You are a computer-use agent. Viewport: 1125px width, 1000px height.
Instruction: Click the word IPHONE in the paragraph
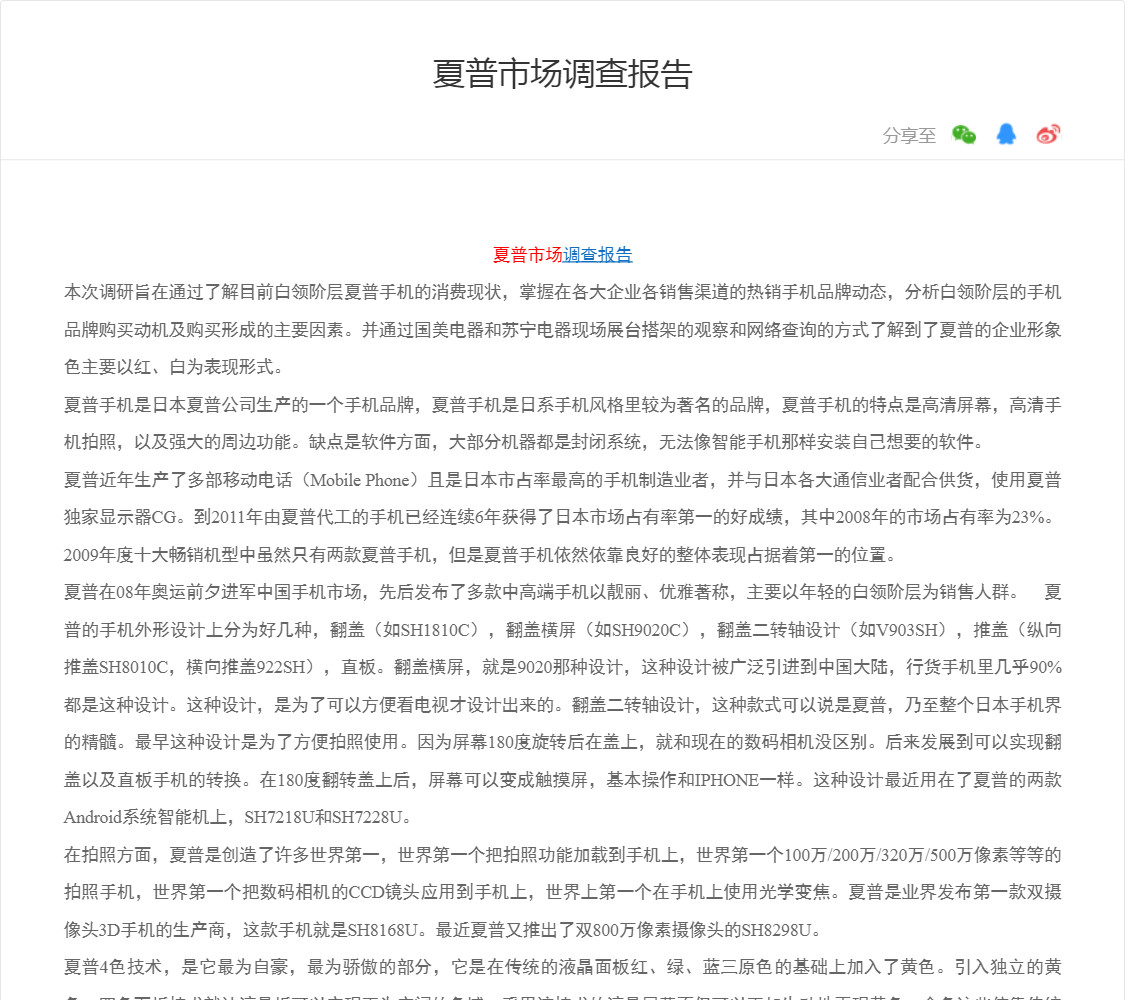(726, 780)
